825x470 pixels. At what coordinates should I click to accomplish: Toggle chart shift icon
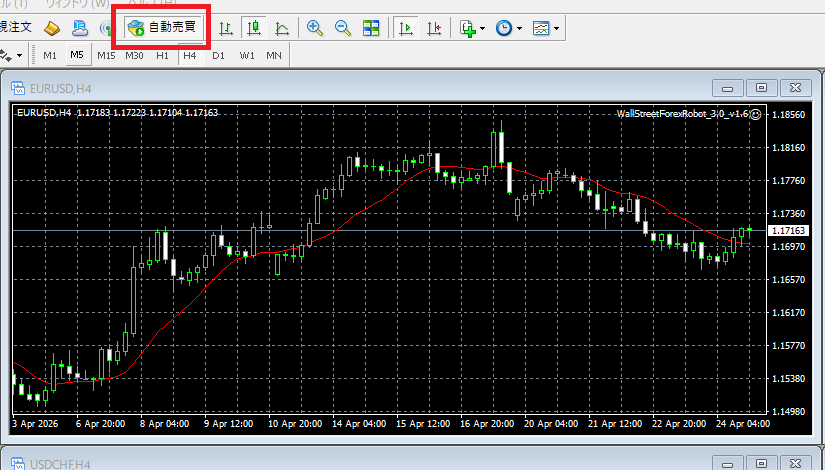[434, 29]
